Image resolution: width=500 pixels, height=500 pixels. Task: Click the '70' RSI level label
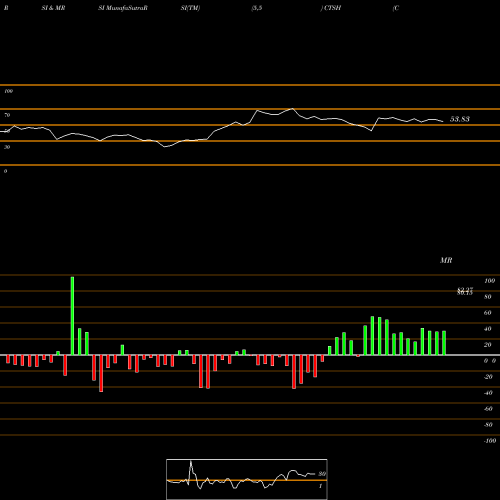click(x=7, y=115)
